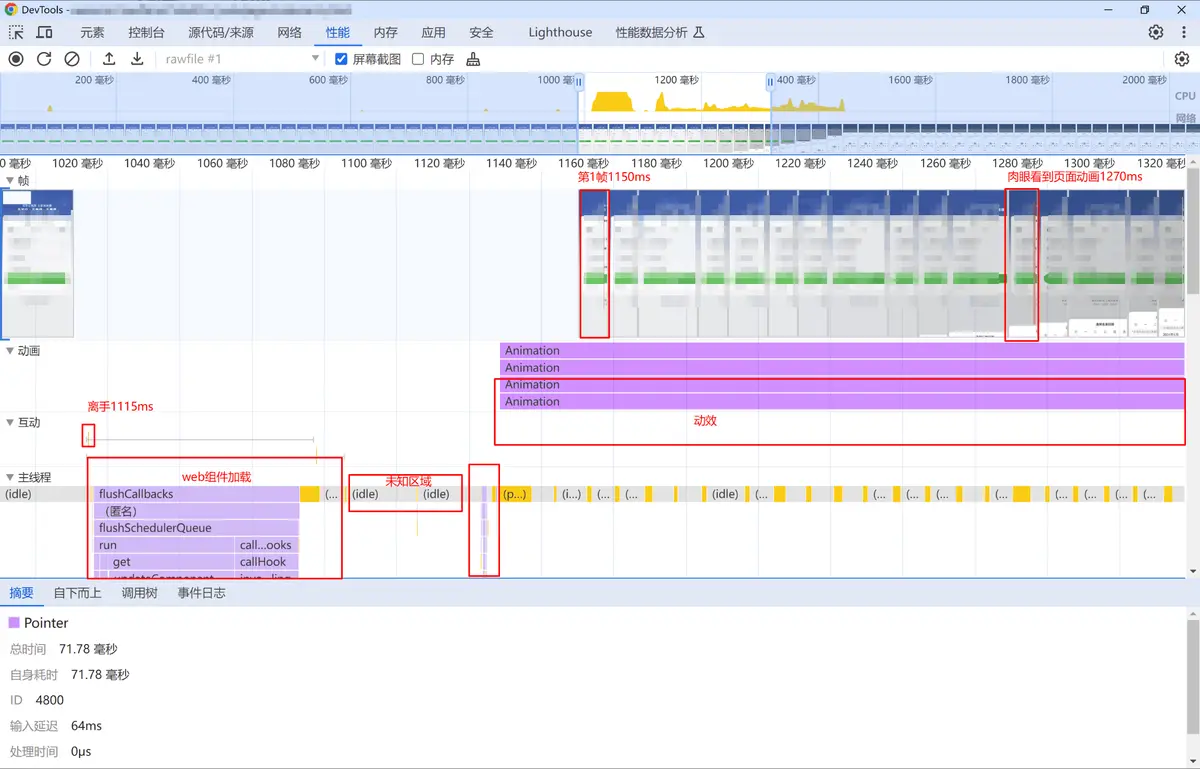Screen dimensions: 1200x769
Task: Collapse the 互动 track
Action: pos(10,423)
